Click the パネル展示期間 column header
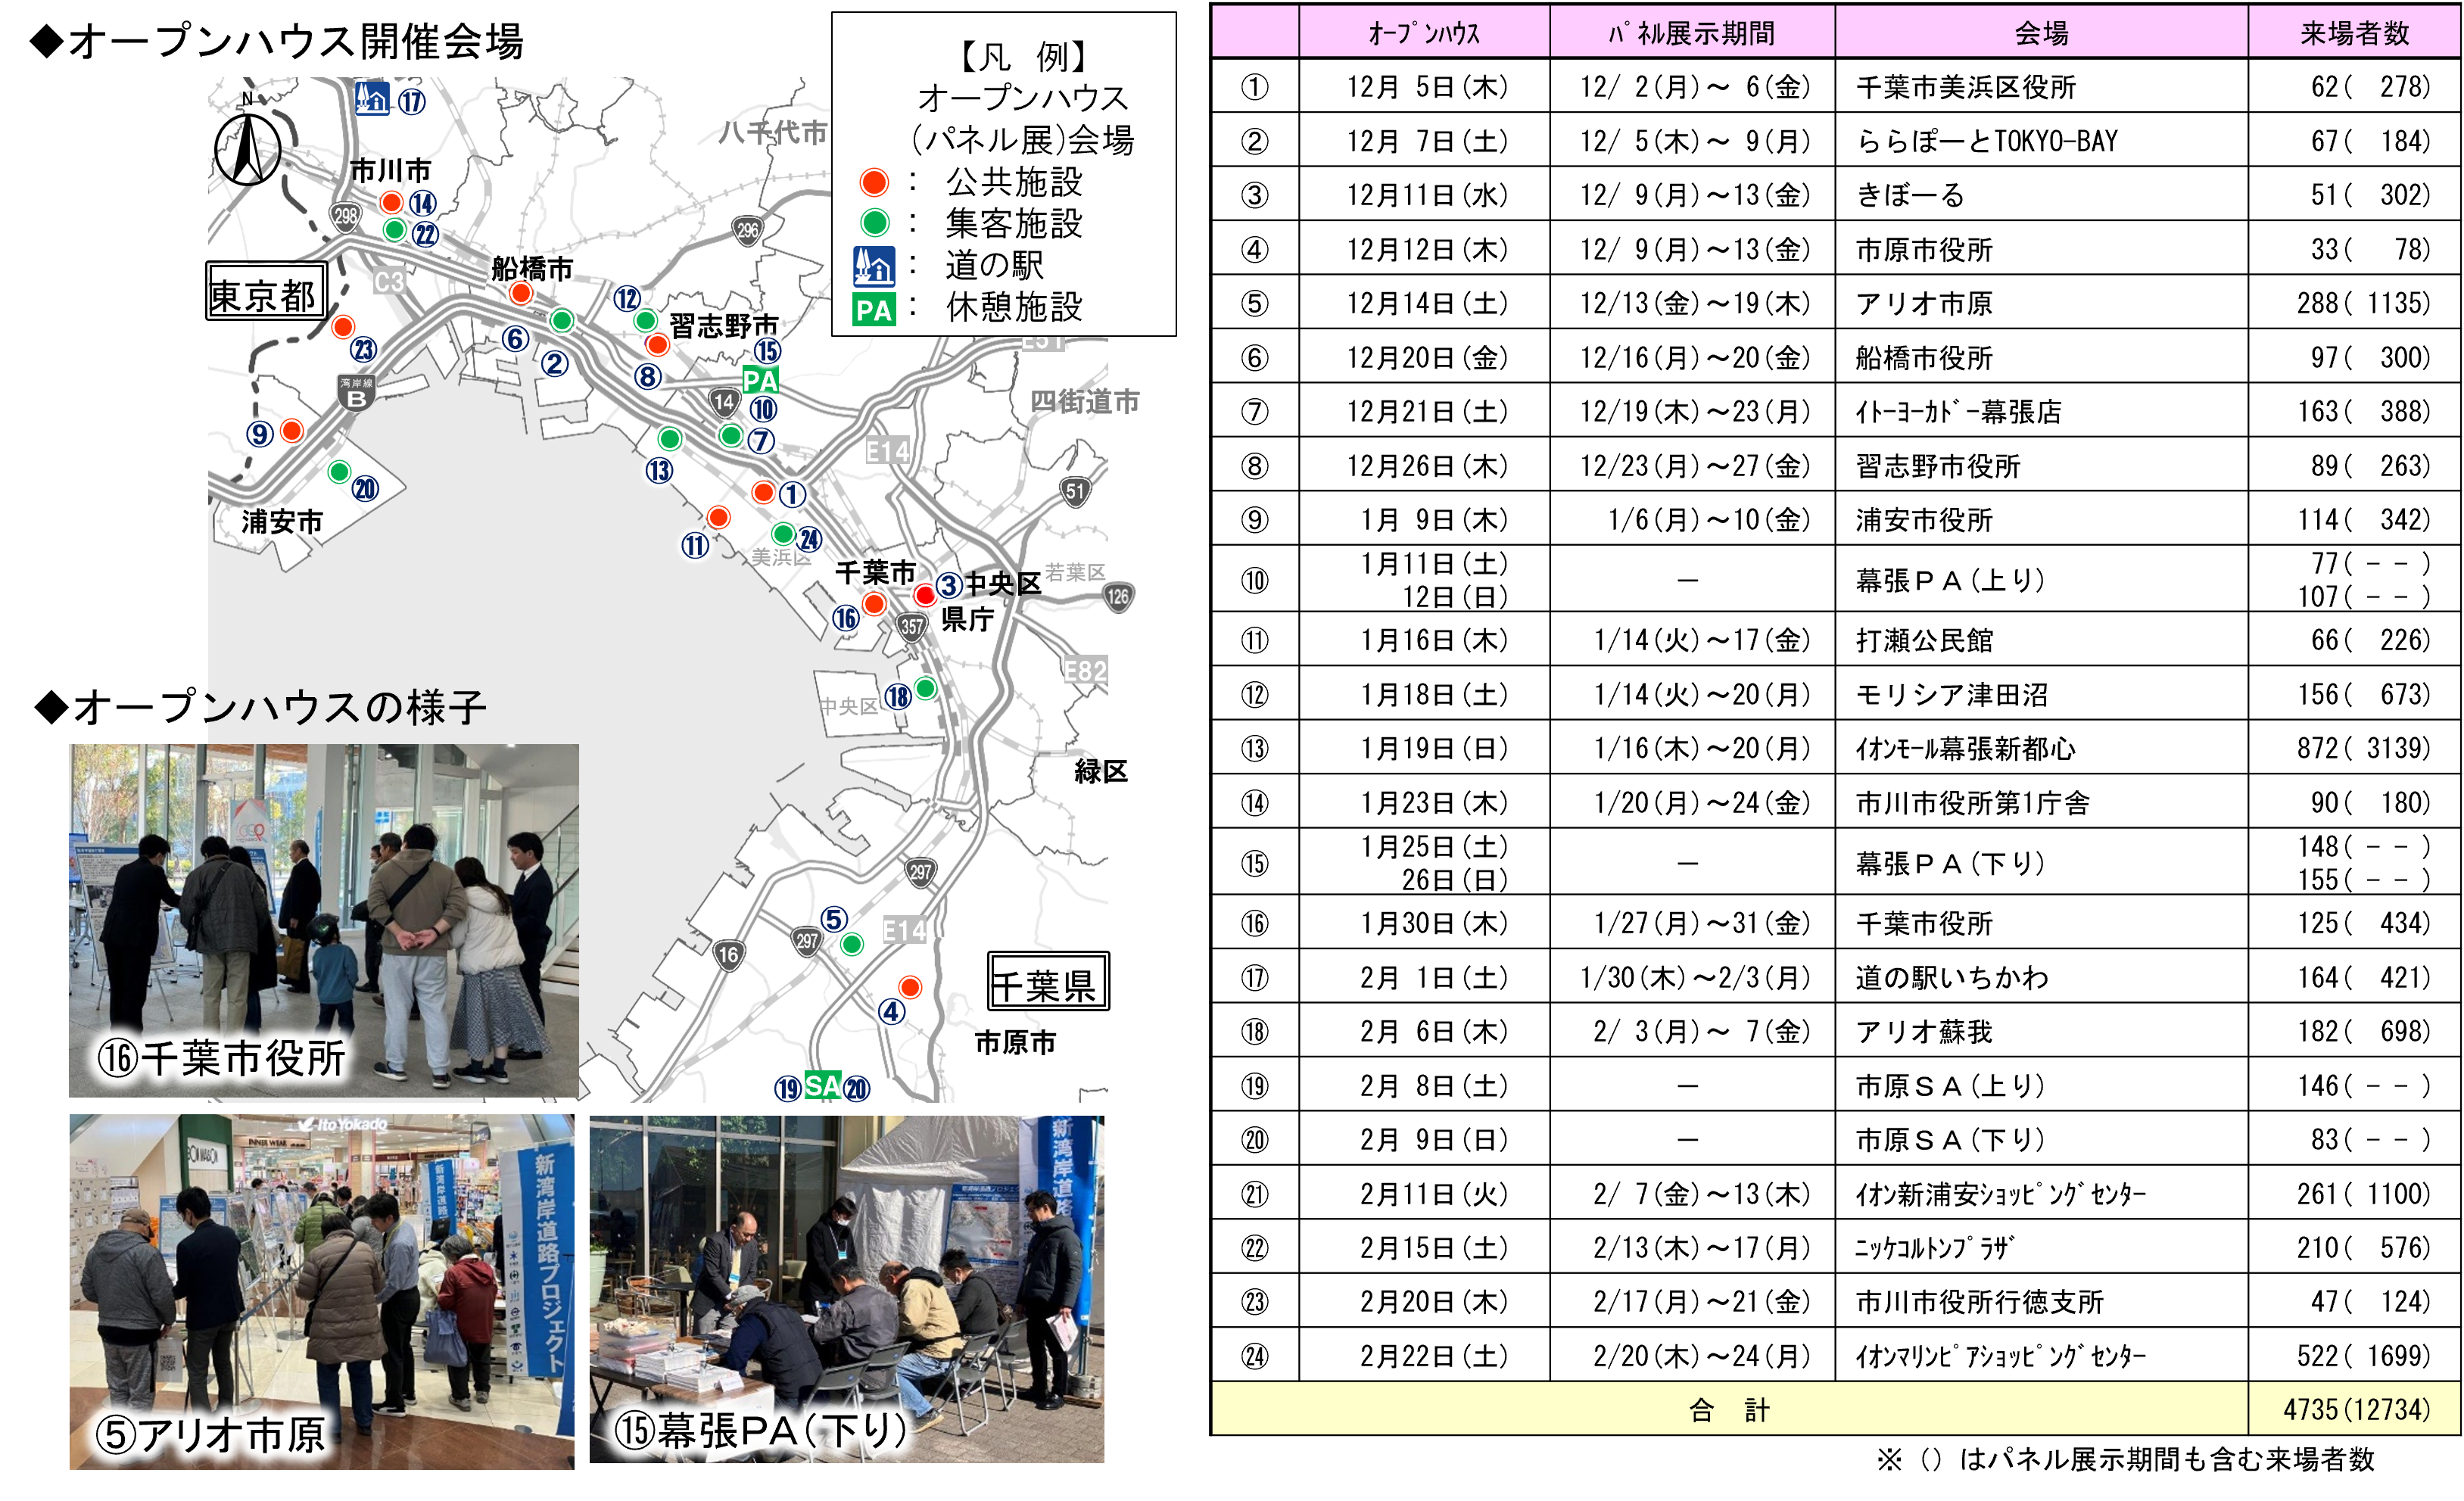Screen dimensions: 2464x1501 [x=1691, y=33]
